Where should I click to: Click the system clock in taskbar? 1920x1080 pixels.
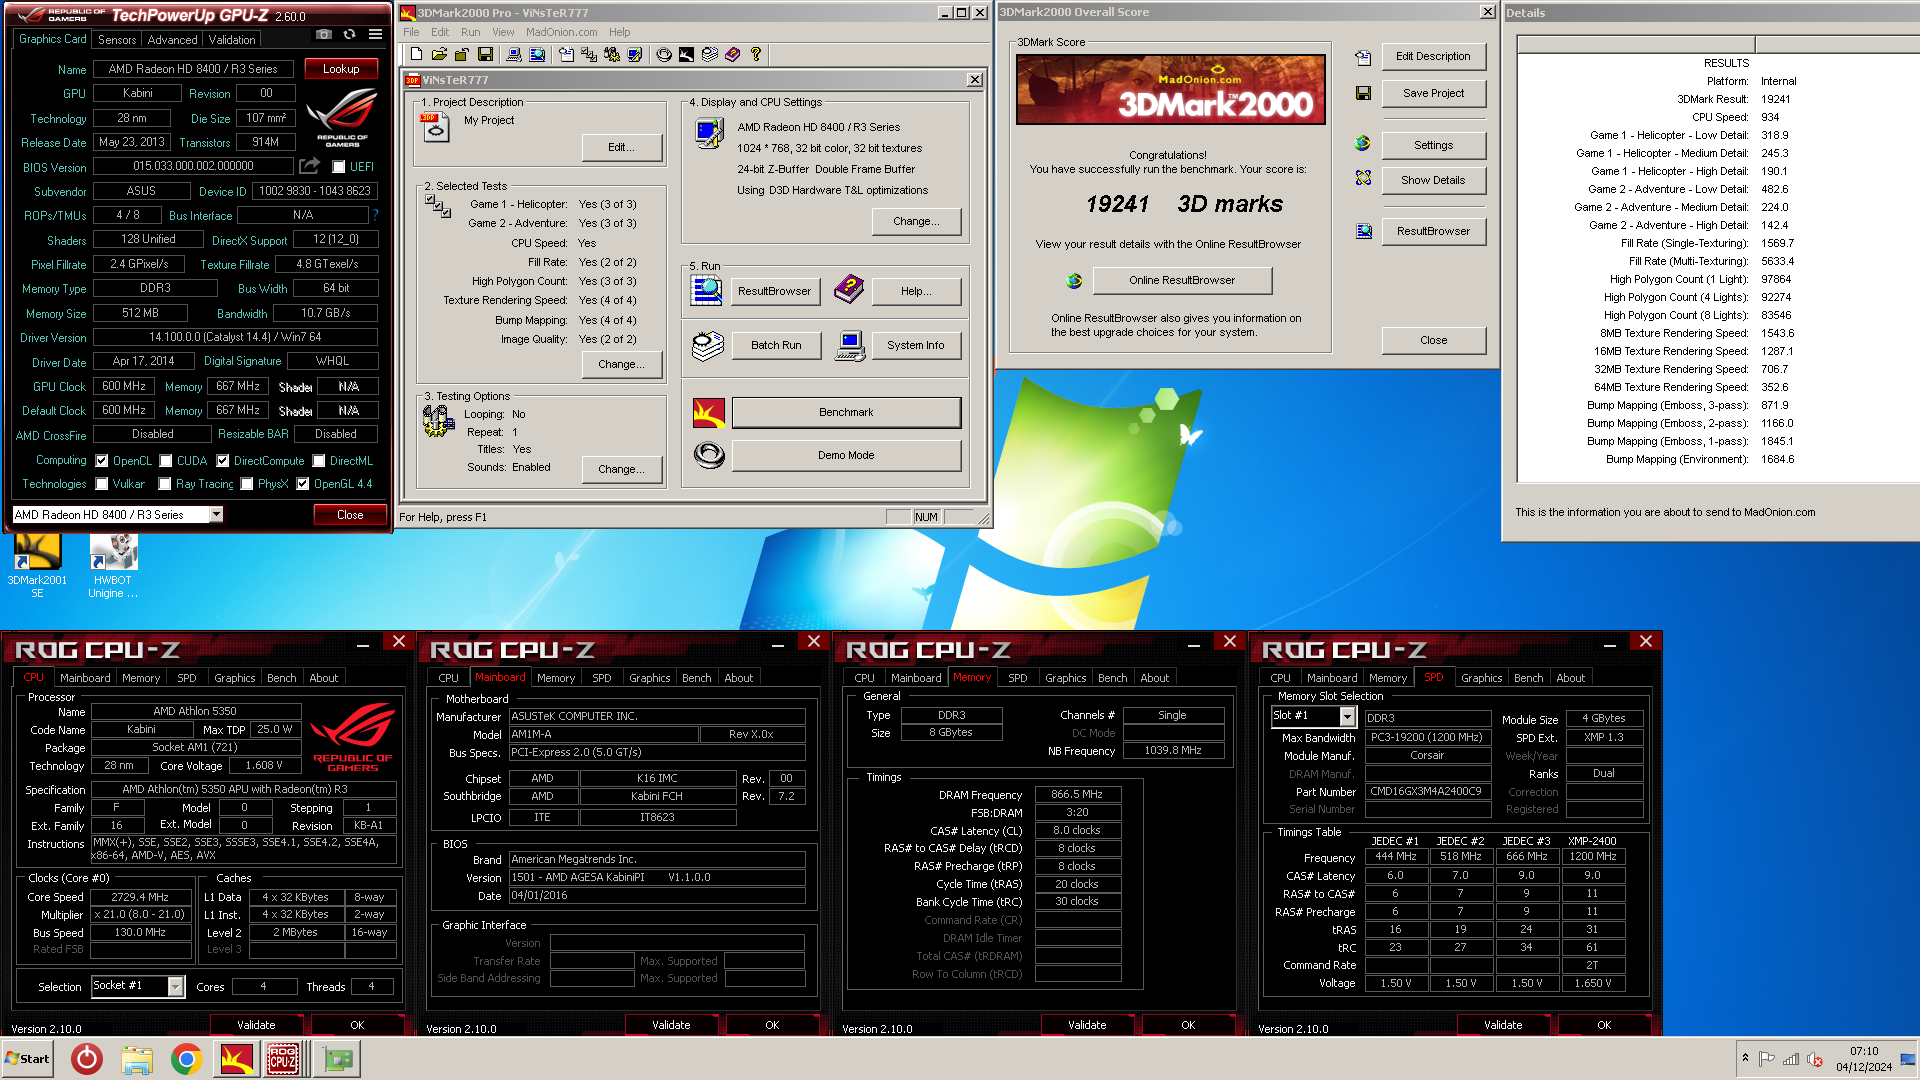1863,1059
